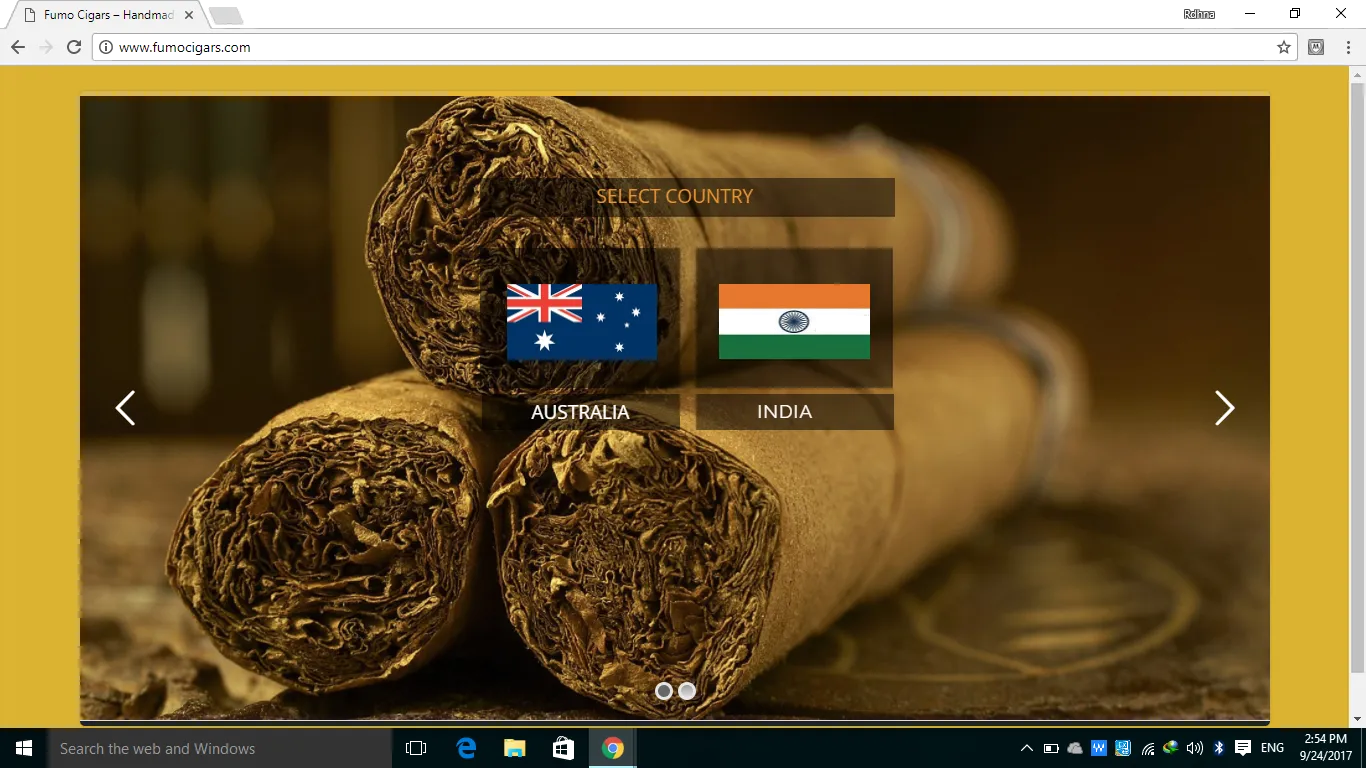Select the India flag image
Screen dimensions: 1366x768
click(794, 321)
